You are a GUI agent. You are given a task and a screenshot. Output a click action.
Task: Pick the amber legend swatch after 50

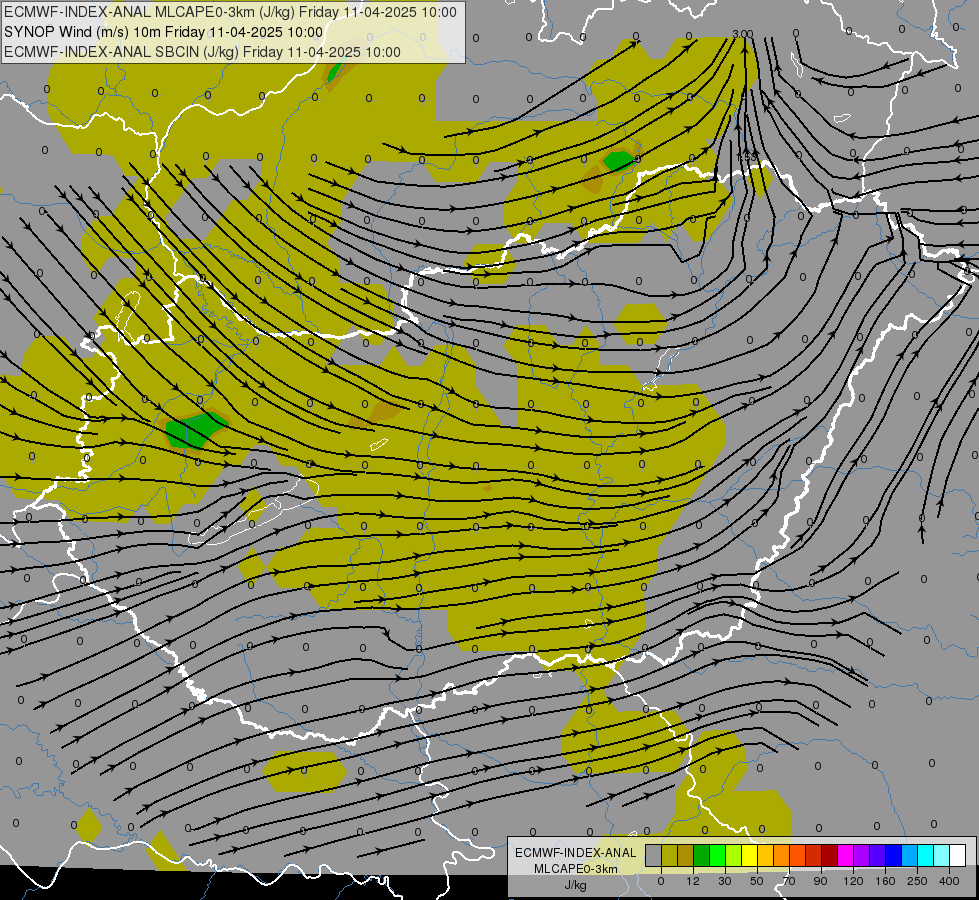click(x=765, y=855)
